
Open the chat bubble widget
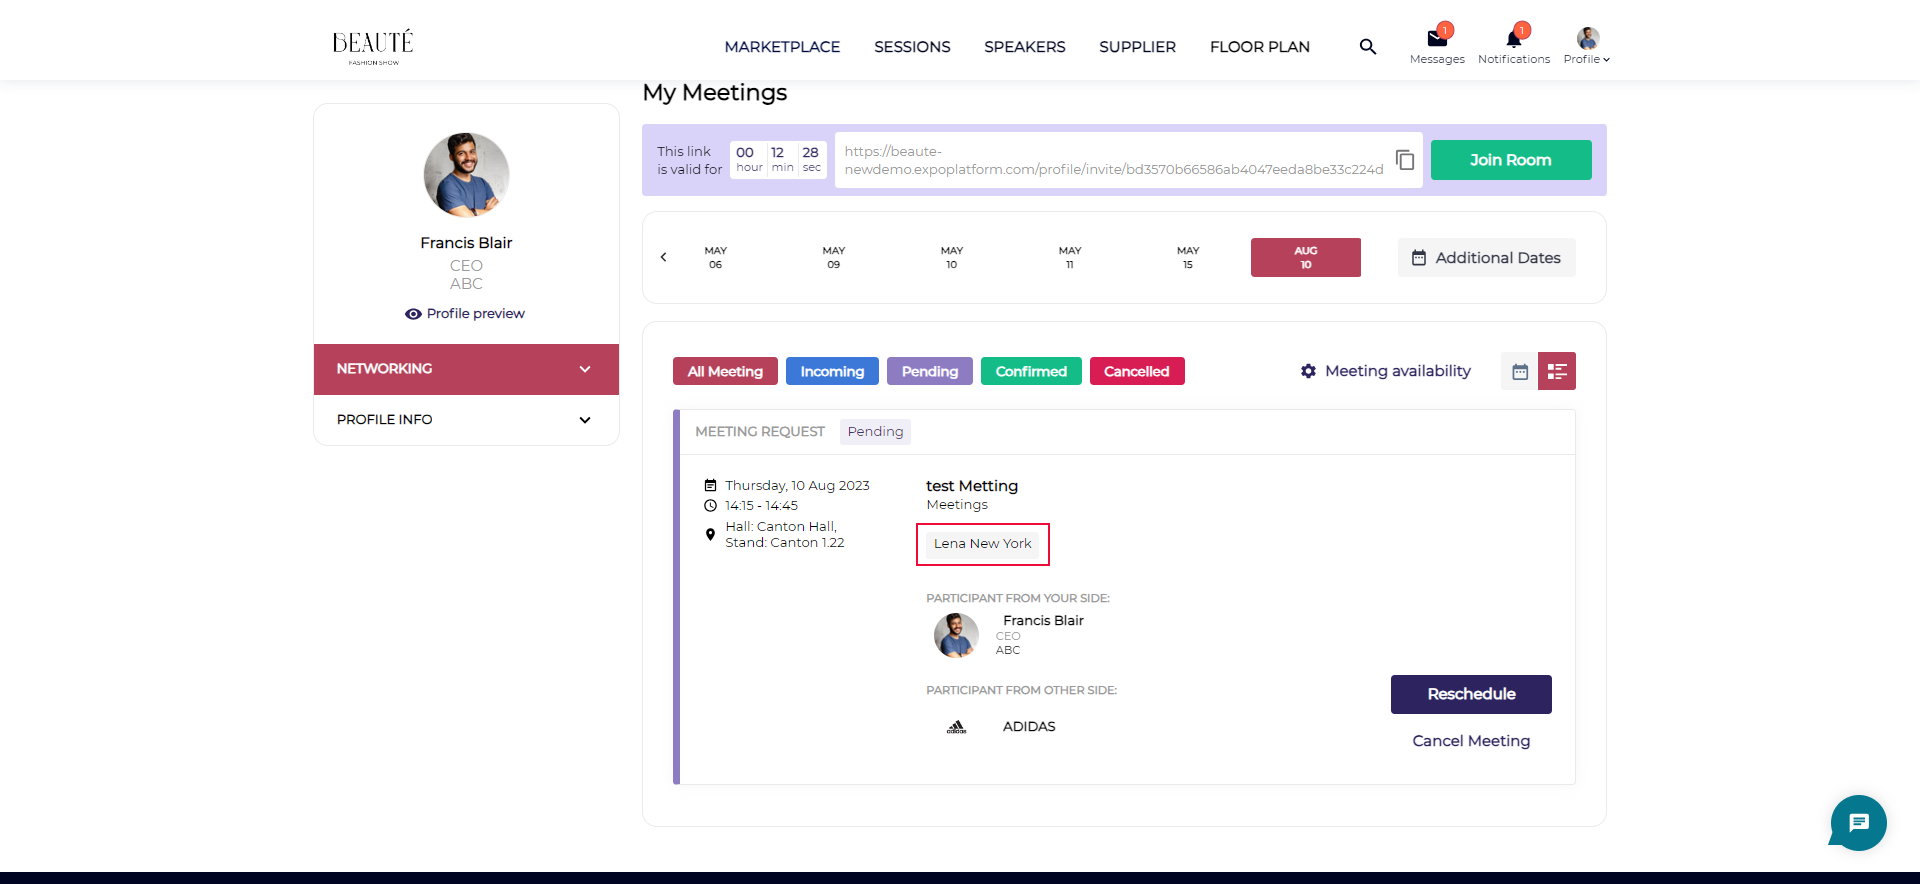(1858, 823)
